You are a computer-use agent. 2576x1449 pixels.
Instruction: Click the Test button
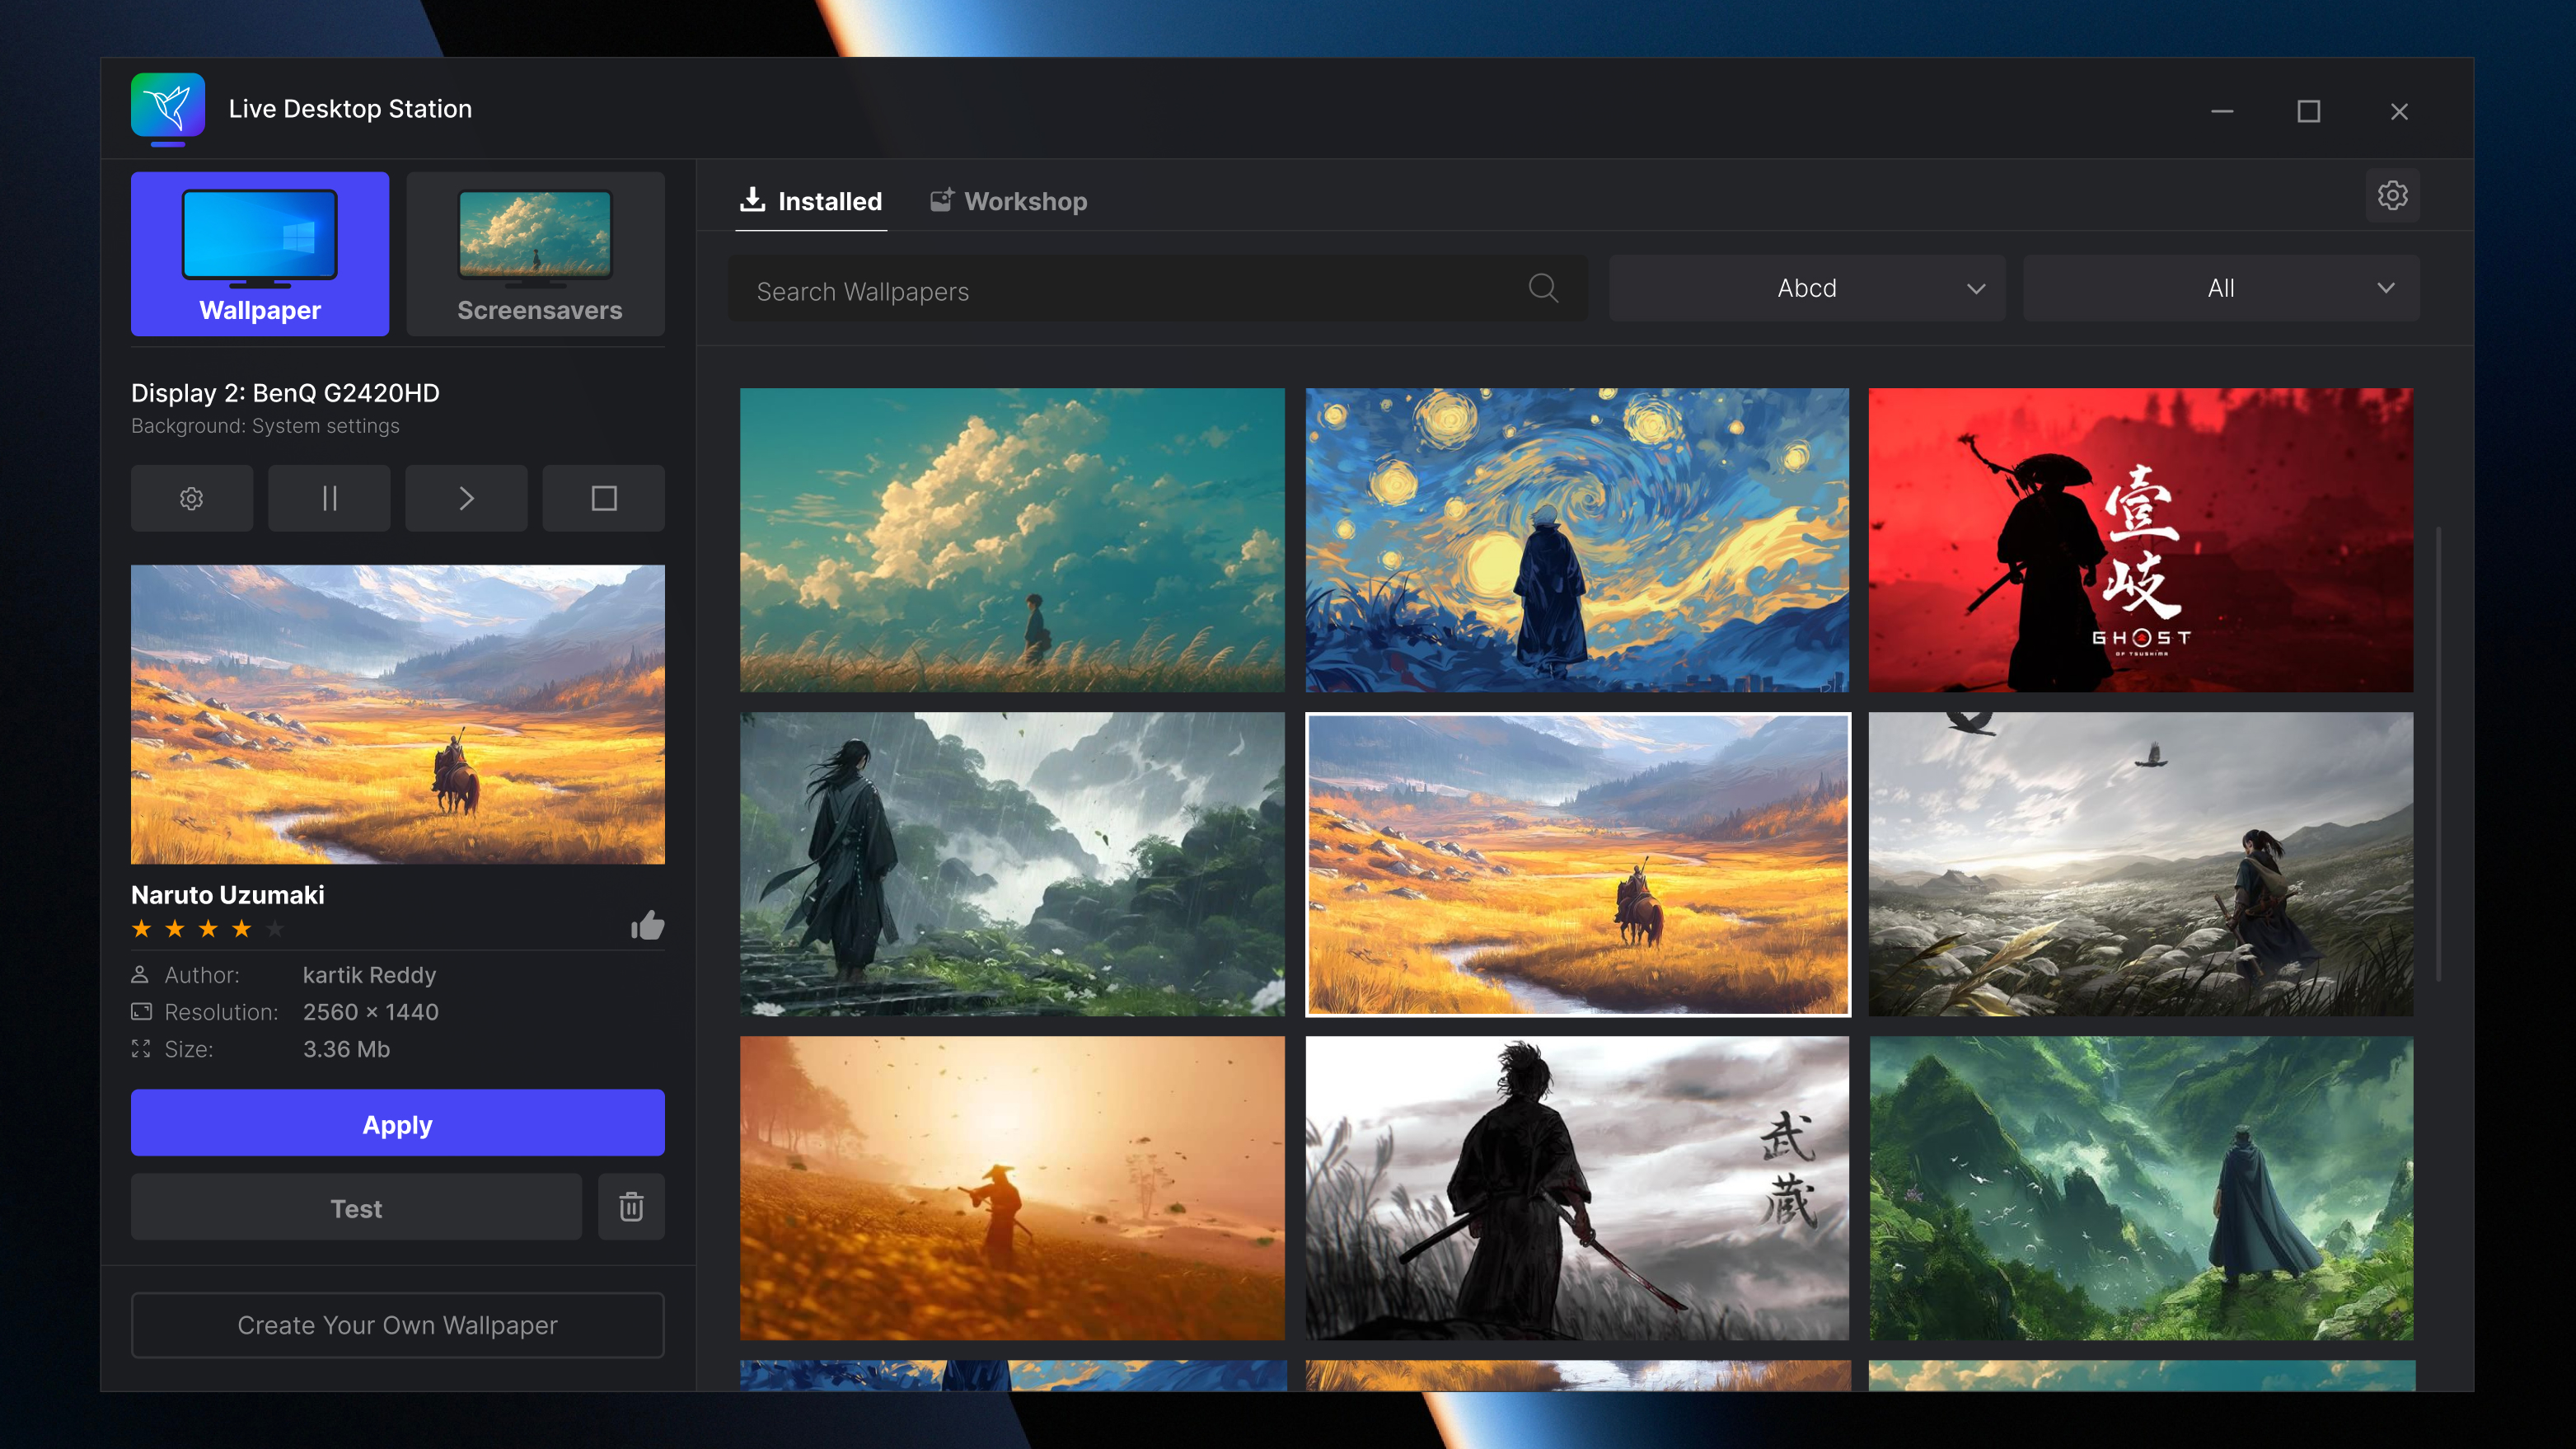(355, 1207)
